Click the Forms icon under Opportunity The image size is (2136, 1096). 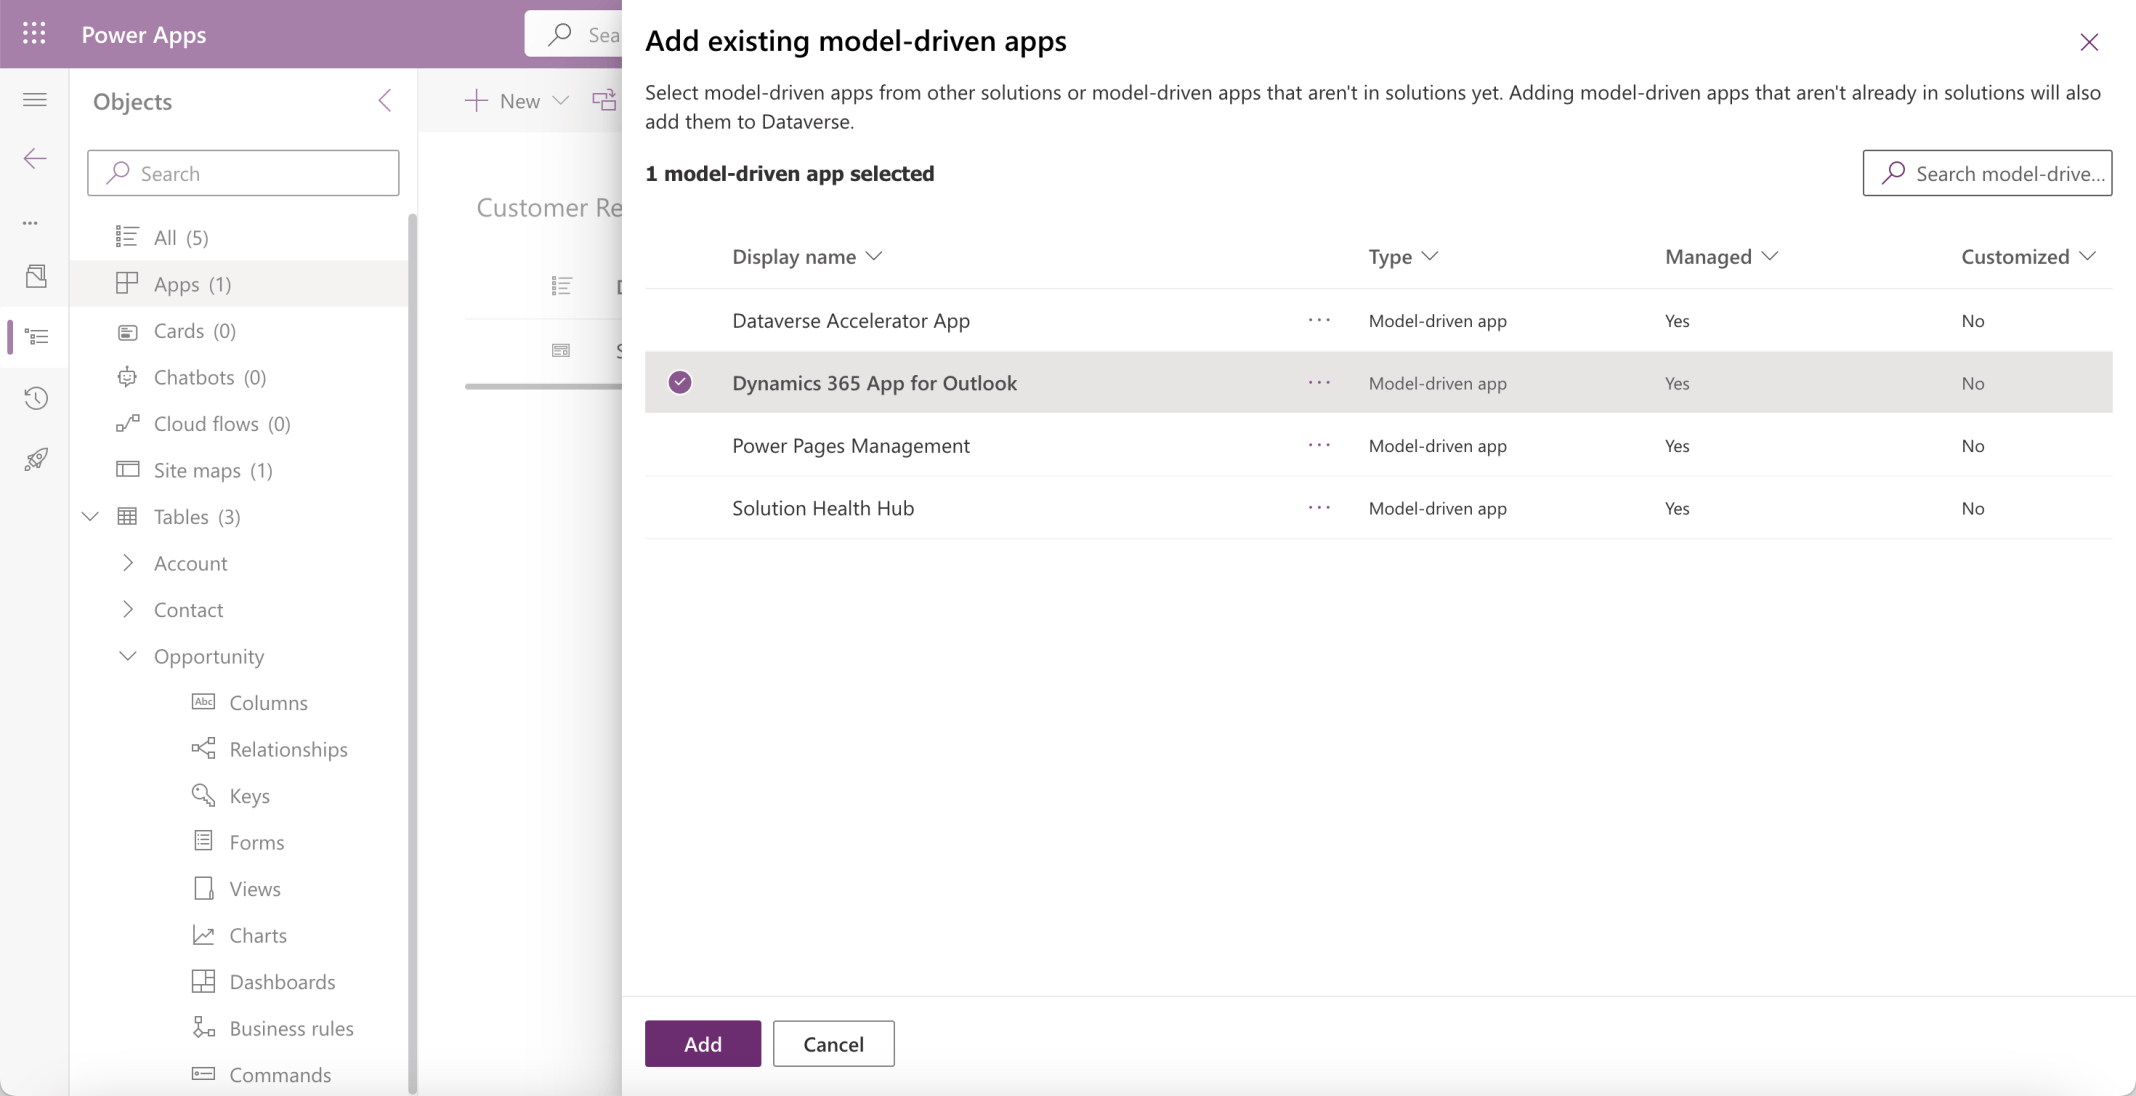[204, 841]
